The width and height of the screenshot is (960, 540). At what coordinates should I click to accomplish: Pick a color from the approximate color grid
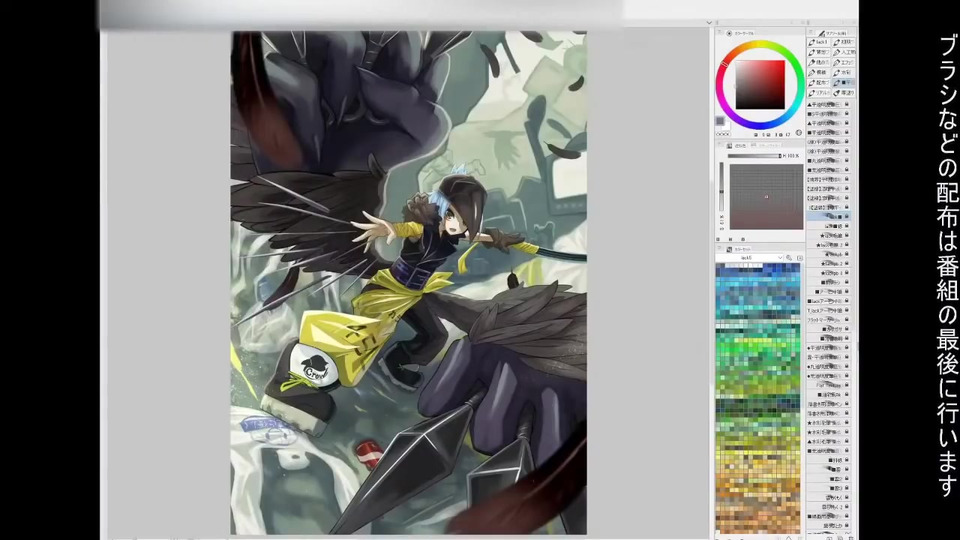coord(767,197)
